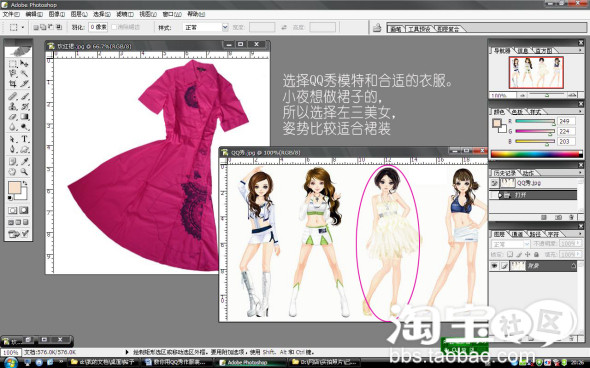Click Add to Selection mode button

click(43, 27)
